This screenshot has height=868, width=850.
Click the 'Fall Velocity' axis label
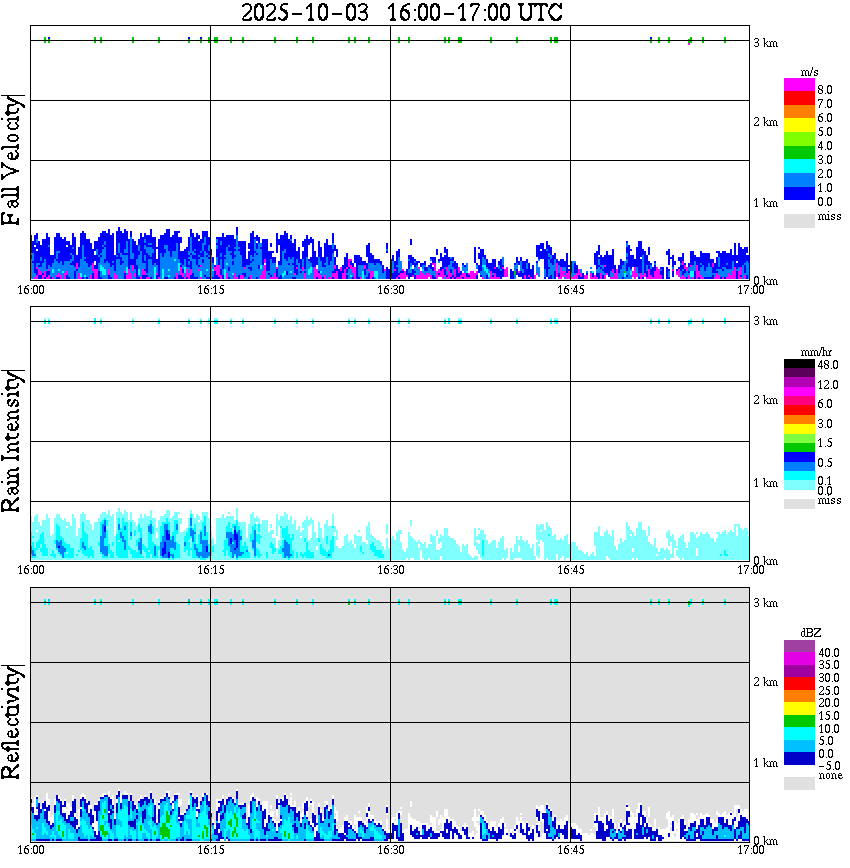(x=12, y=161)
